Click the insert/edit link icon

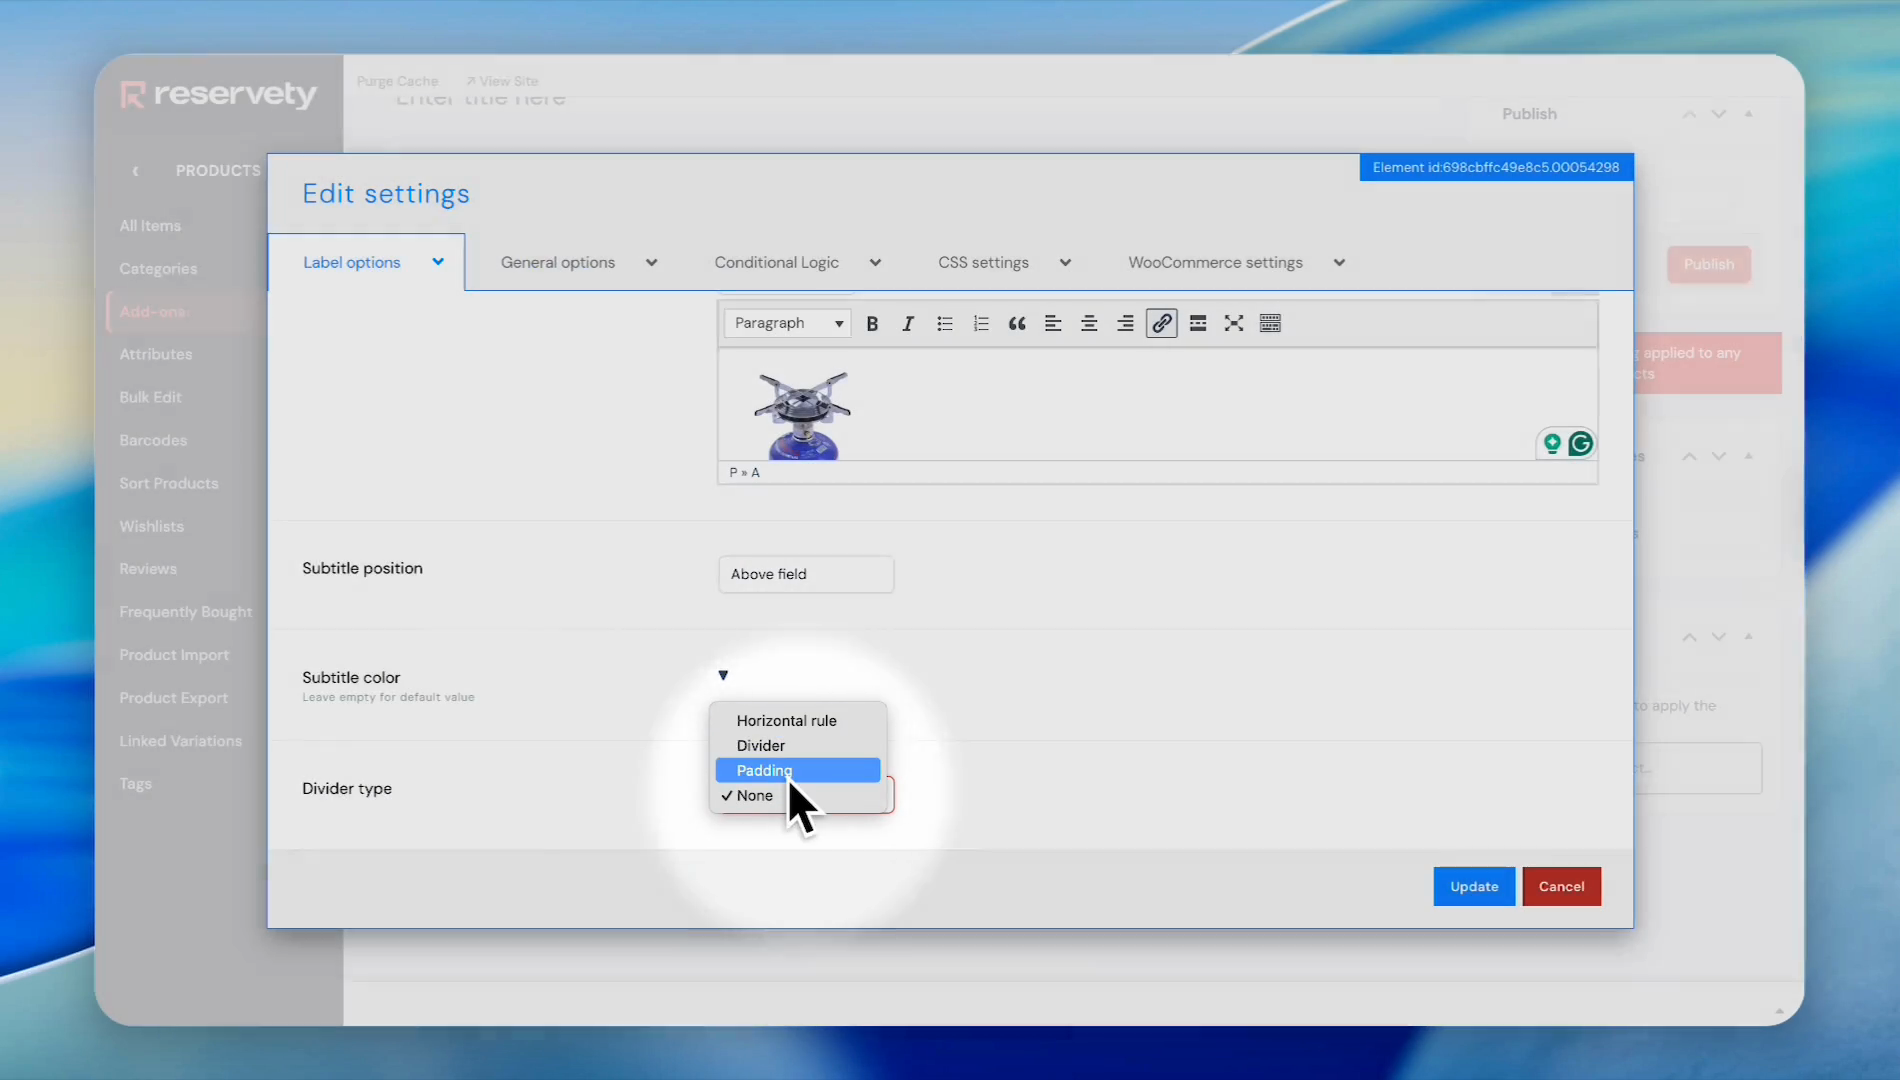point(1161,324)
